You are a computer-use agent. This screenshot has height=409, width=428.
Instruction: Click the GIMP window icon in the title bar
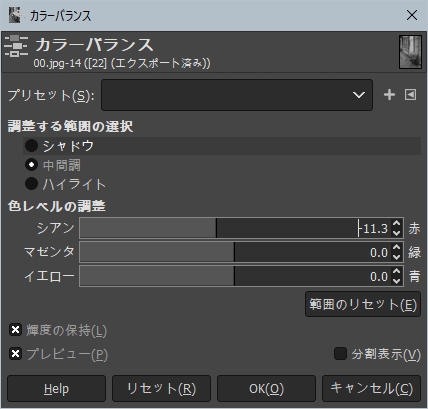pos(14,15)
